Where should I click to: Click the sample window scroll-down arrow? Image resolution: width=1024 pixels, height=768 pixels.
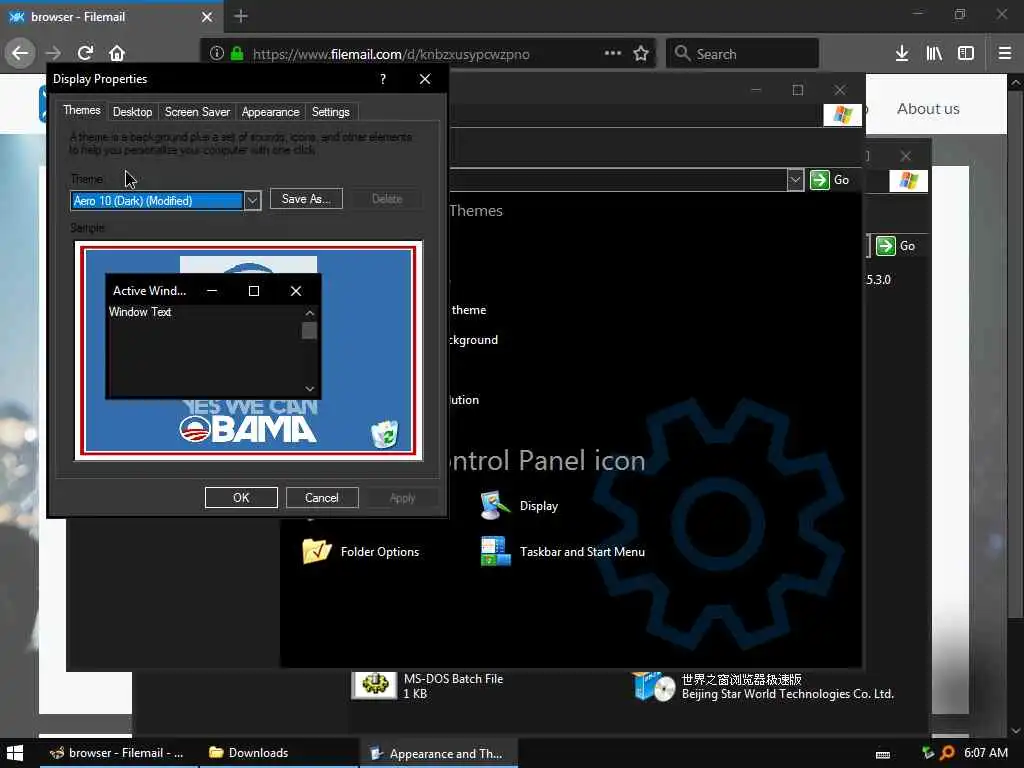click(310, 389)
